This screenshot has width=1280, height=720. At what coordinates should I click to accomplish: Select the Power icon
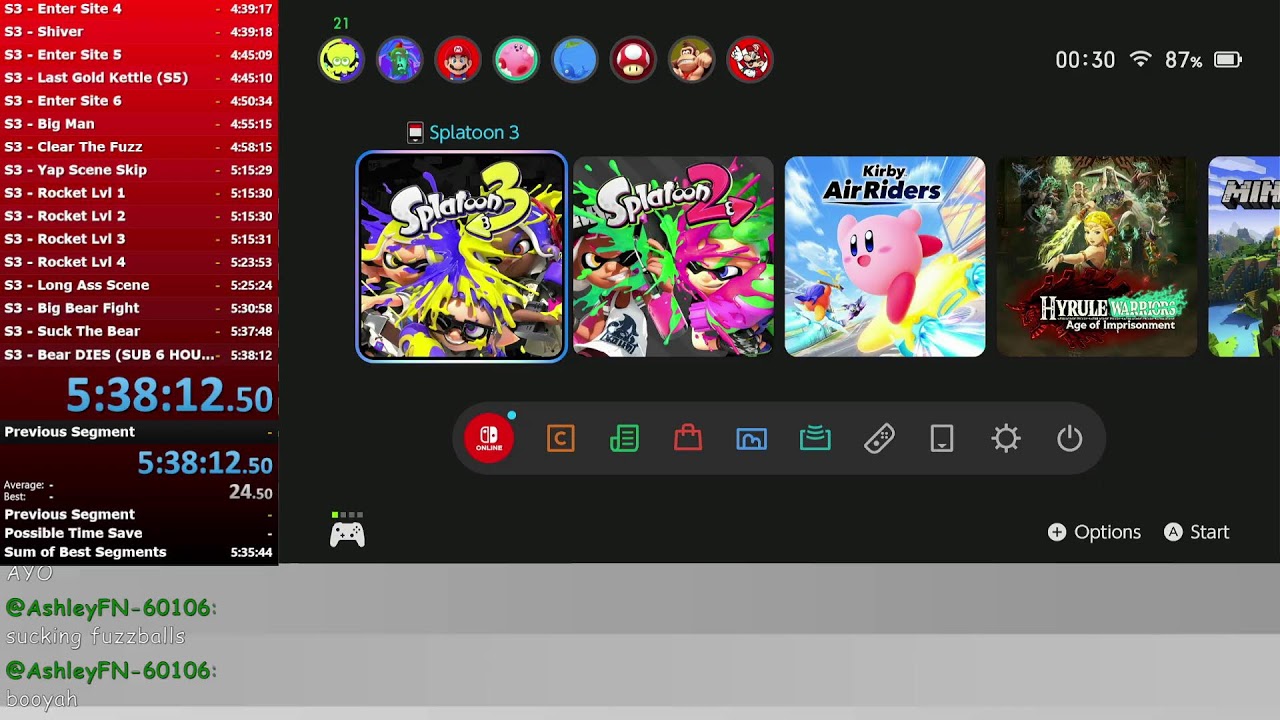[x=1070, y=438]
